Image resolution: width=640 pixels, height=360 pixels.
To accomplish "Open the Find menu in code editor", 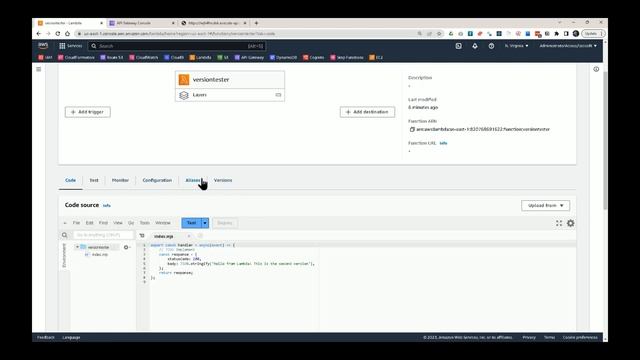I will point(103,223).
